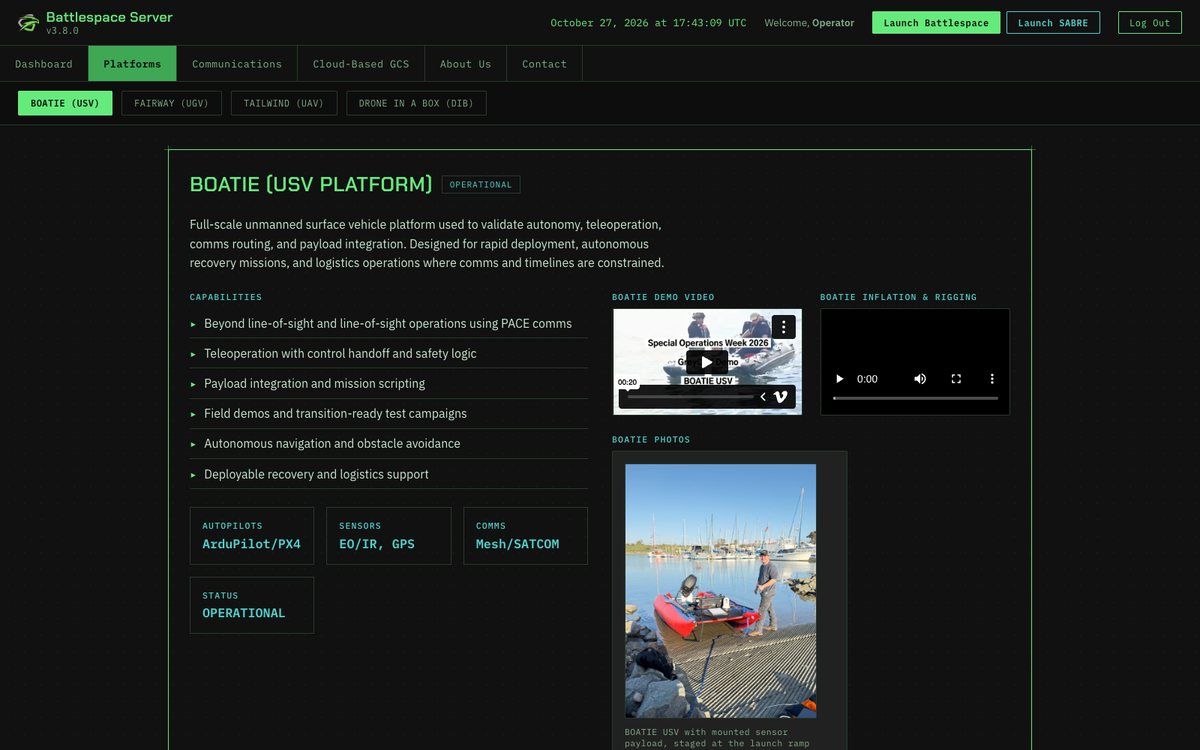This screenshot has width=1200, height=750.
Task: Click the photo caption about sensor payload
Action: pyautogui.click(x=717, y=738)
